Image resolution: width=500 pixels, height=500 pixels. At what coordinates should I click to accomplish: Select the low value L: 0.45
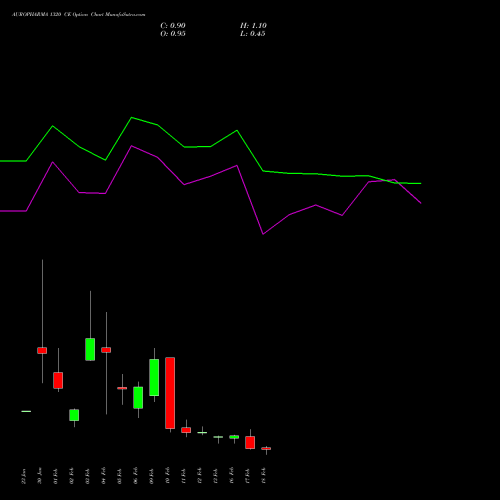[x=252, y=34]
